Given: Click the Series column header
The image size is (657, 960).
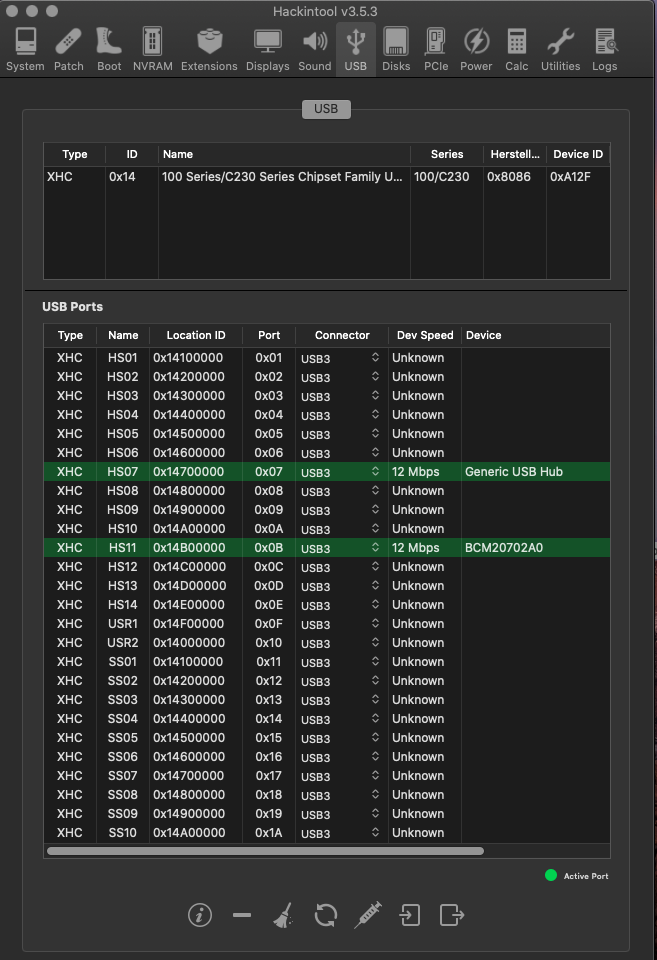Looking at the screenshot, I should (x=447, y=154).
